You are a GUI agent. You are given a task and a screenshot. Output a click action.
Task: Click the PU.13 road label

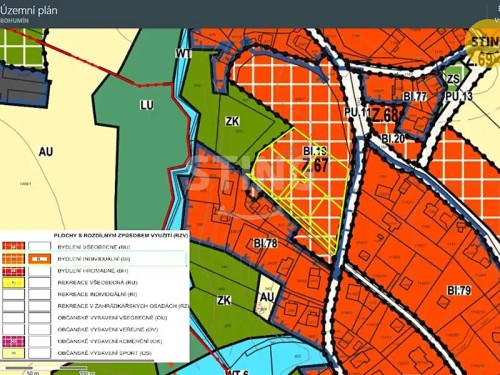[459, 96]
